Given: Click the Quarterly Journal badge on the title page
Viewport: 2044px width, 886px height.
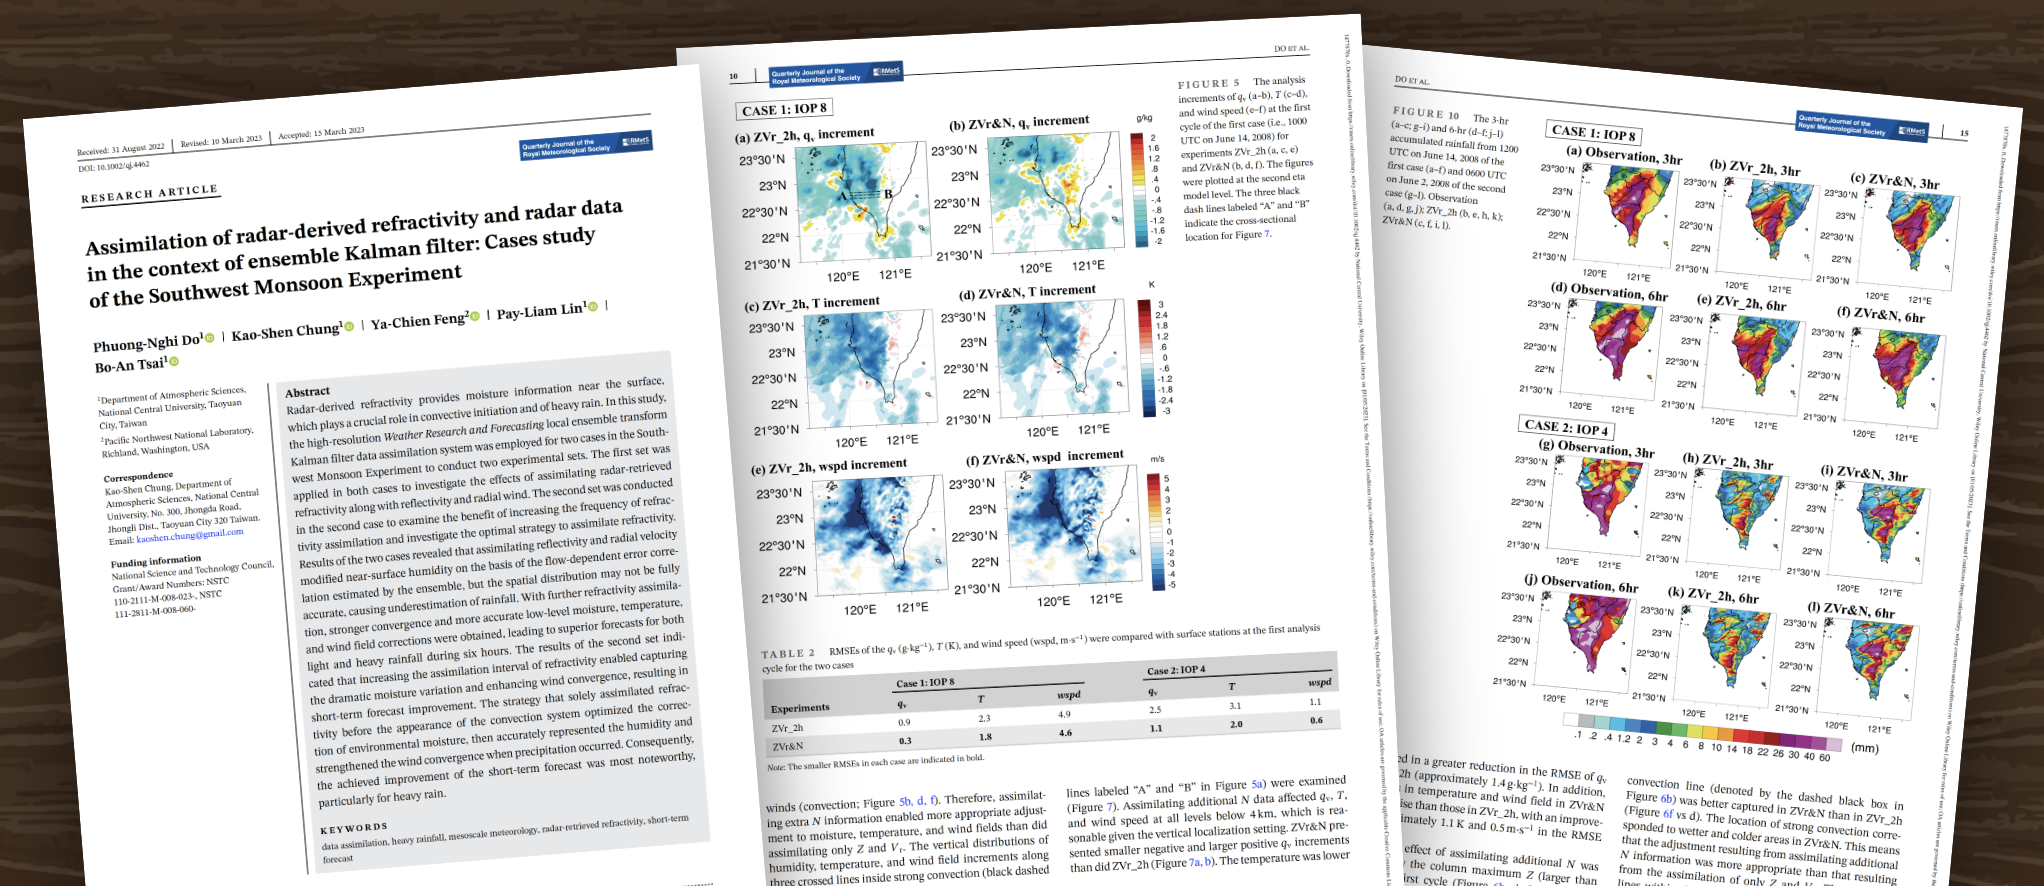Looking at the screenshot, I should 586,144.
